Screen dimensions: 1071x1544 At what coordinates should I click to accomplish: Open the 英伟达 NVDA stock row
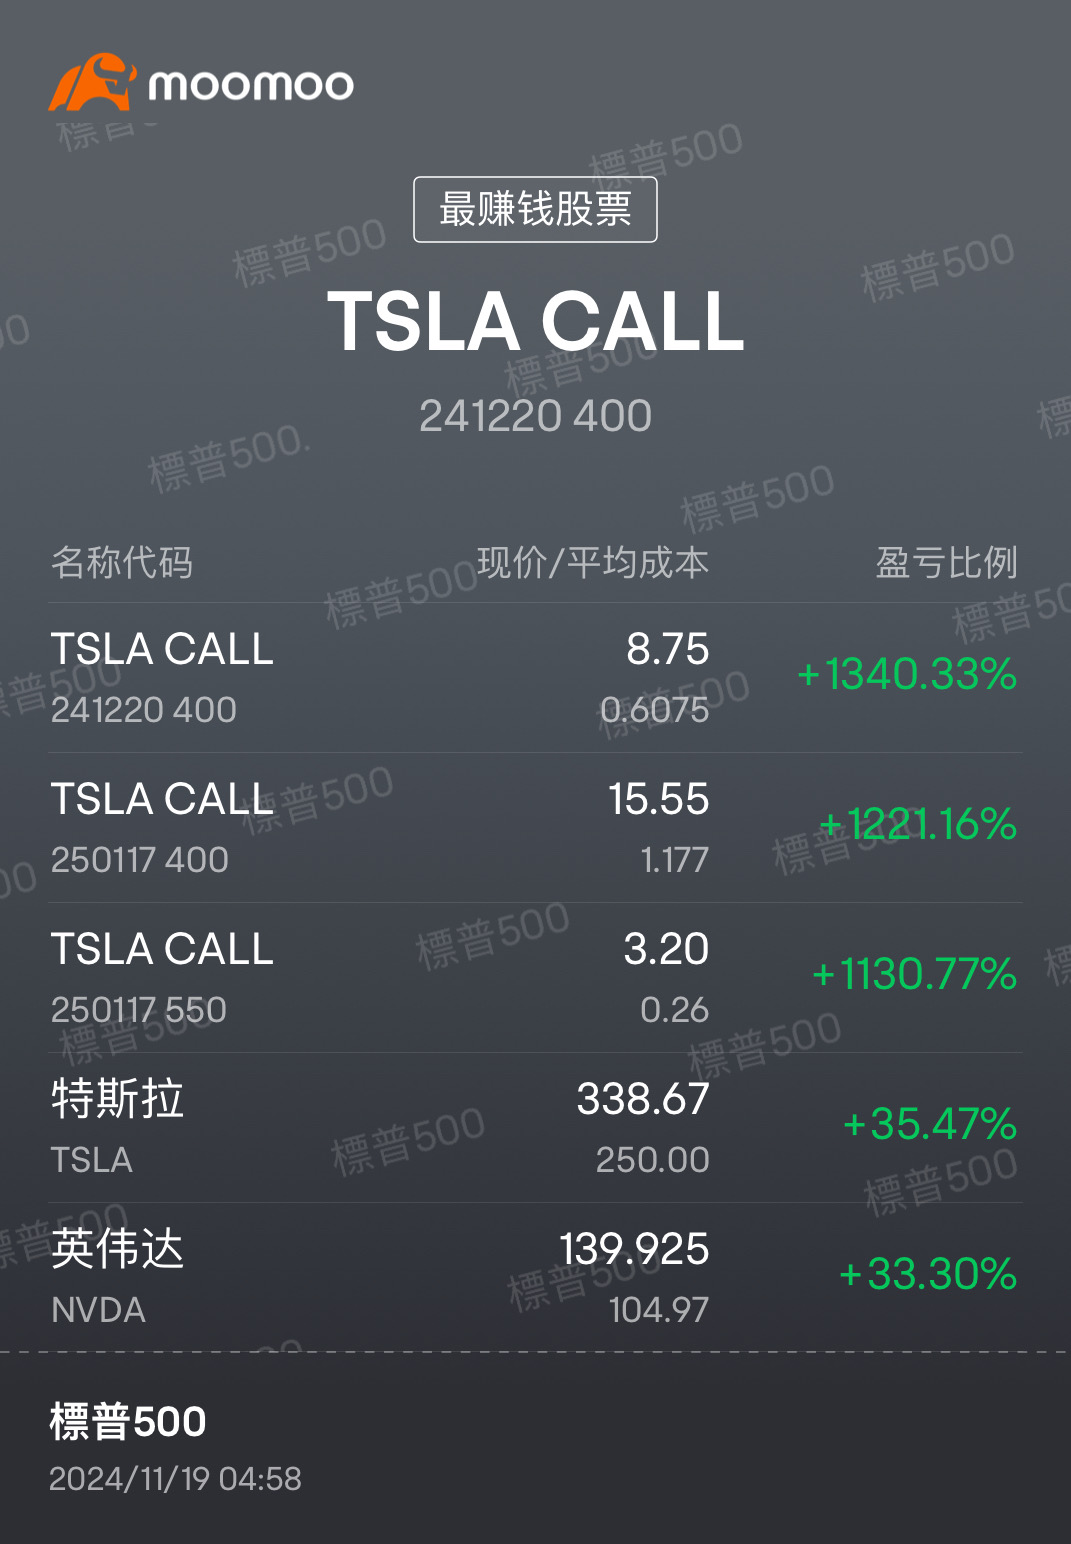tap(535, 1277)
